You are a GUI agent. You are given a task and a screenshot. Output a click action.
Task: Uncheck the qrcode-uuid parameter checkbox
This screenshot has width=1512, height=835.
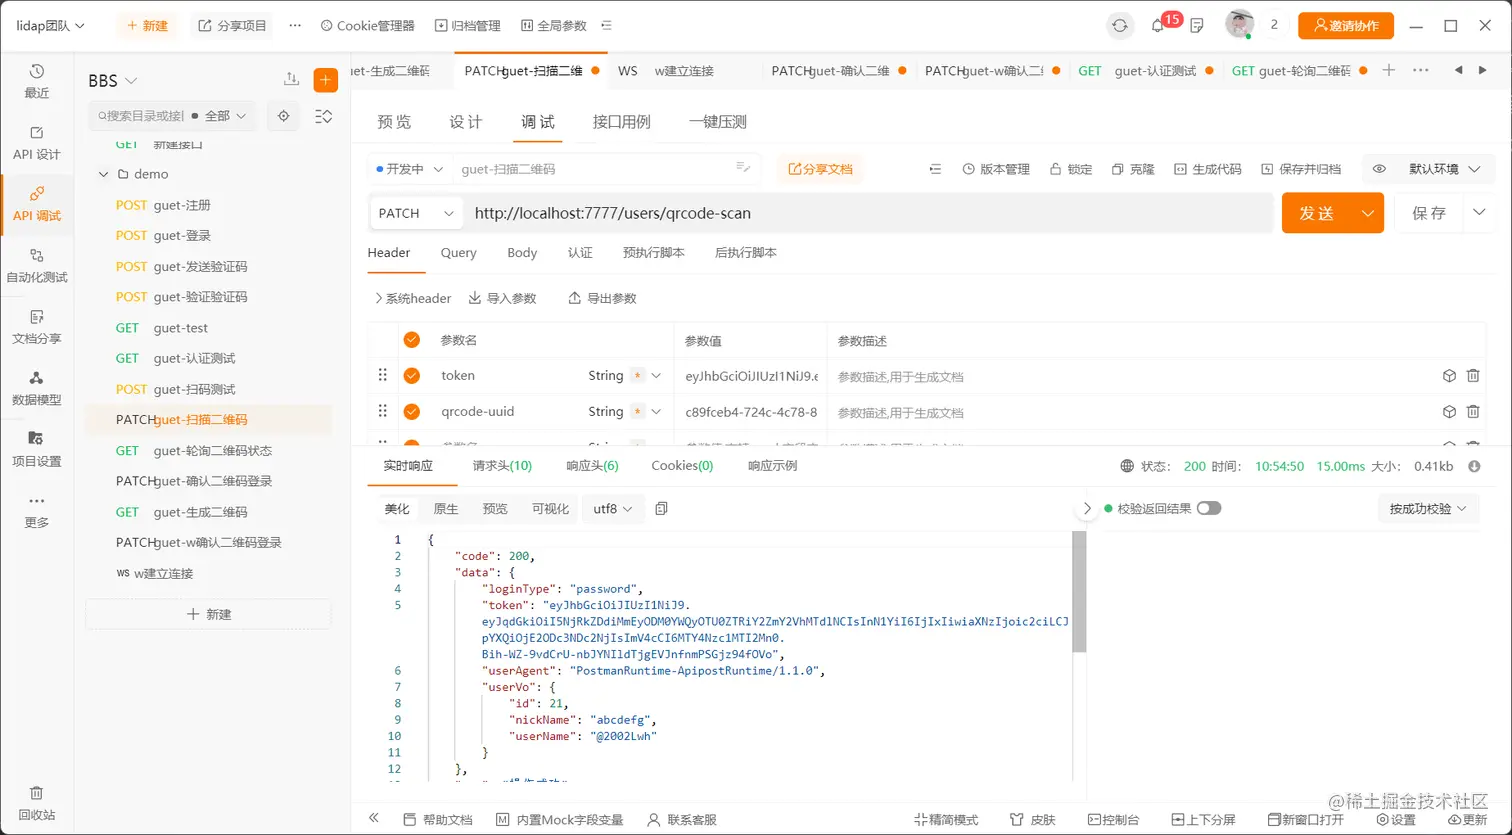click(411, 412)
